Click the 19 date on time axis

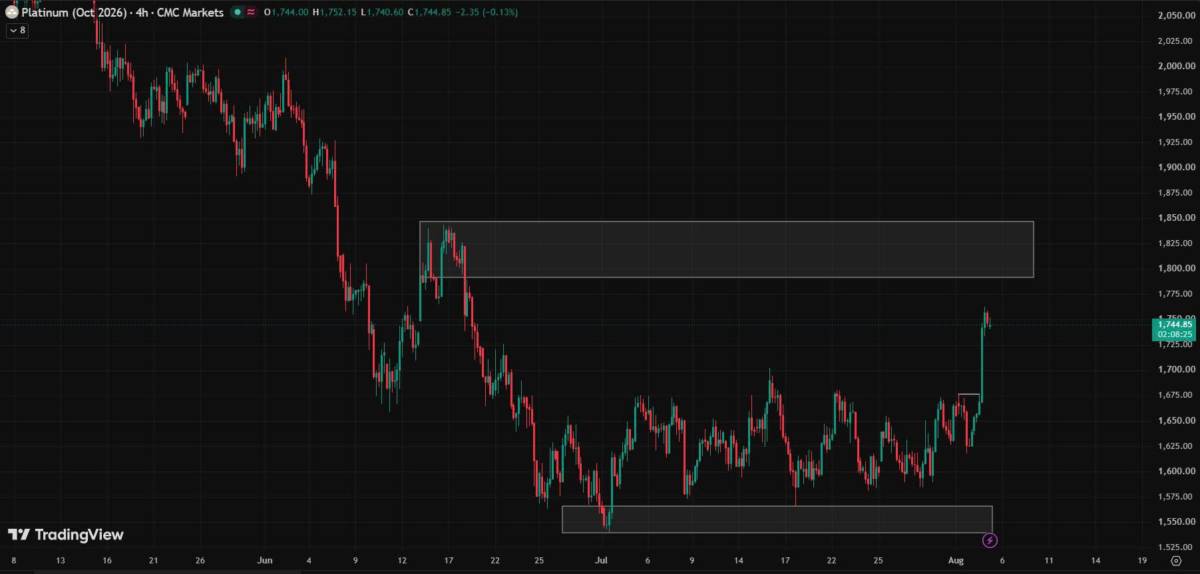click(1141, 561)
